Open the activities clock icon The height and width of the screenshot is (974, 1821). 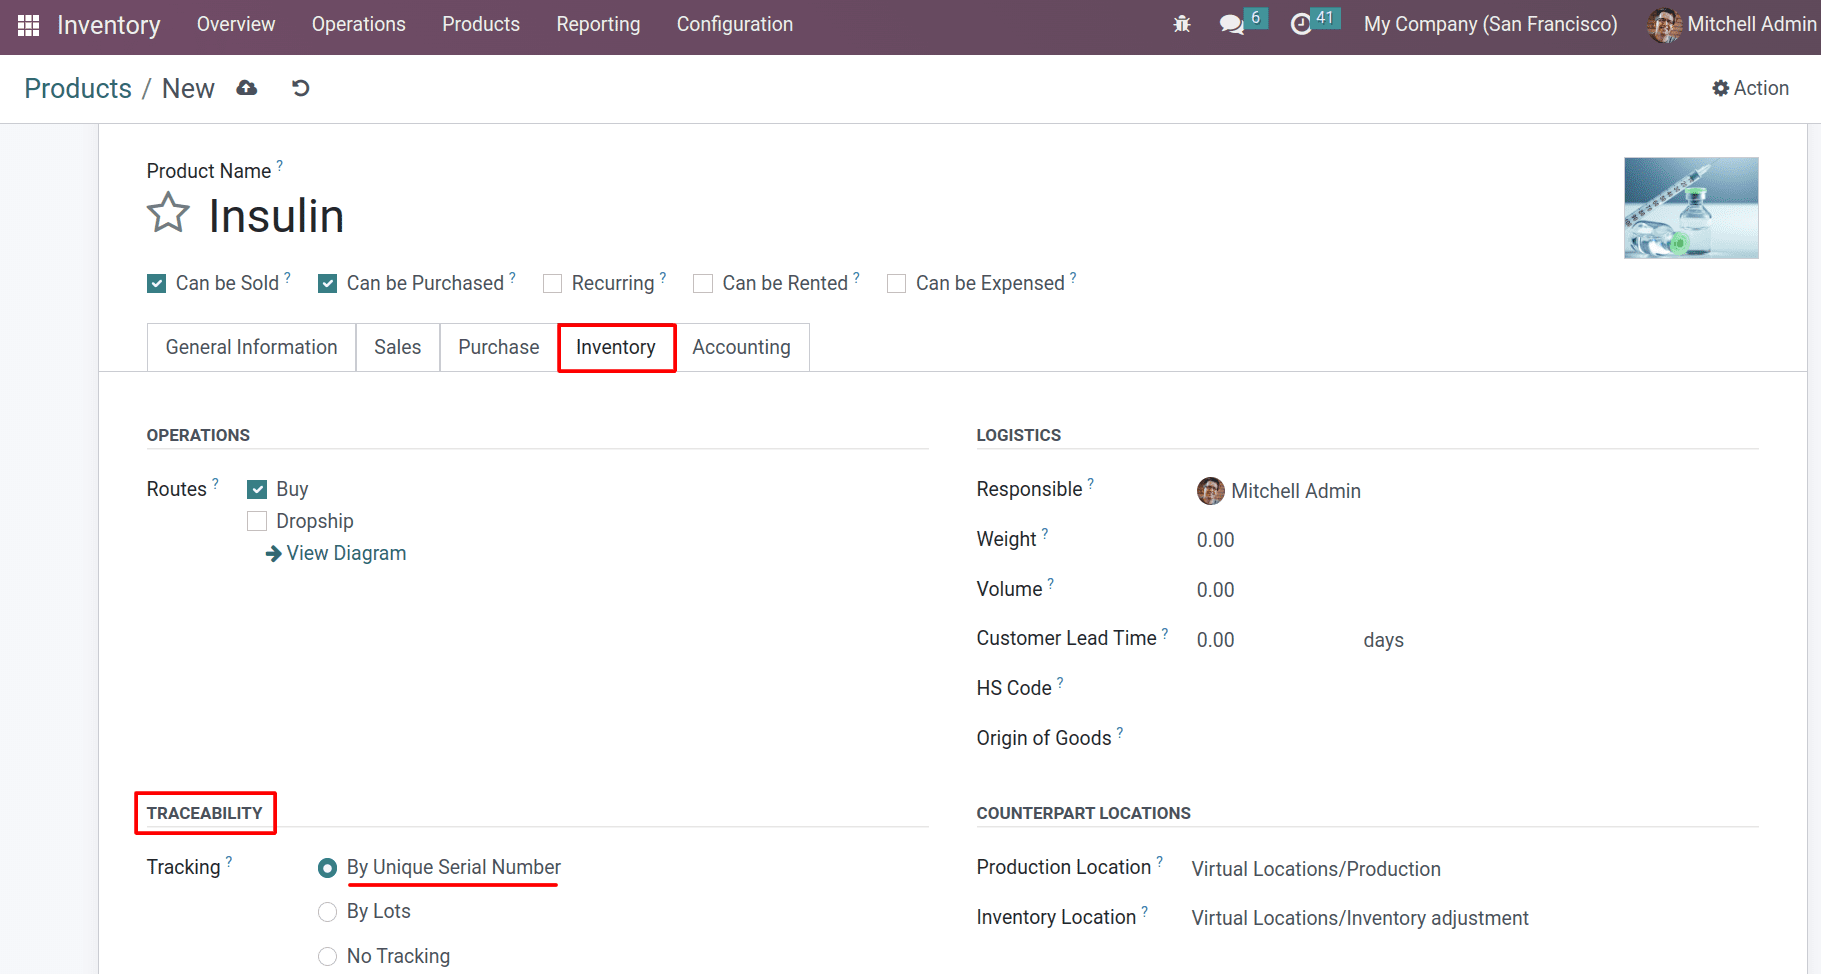pos(1301,24)
